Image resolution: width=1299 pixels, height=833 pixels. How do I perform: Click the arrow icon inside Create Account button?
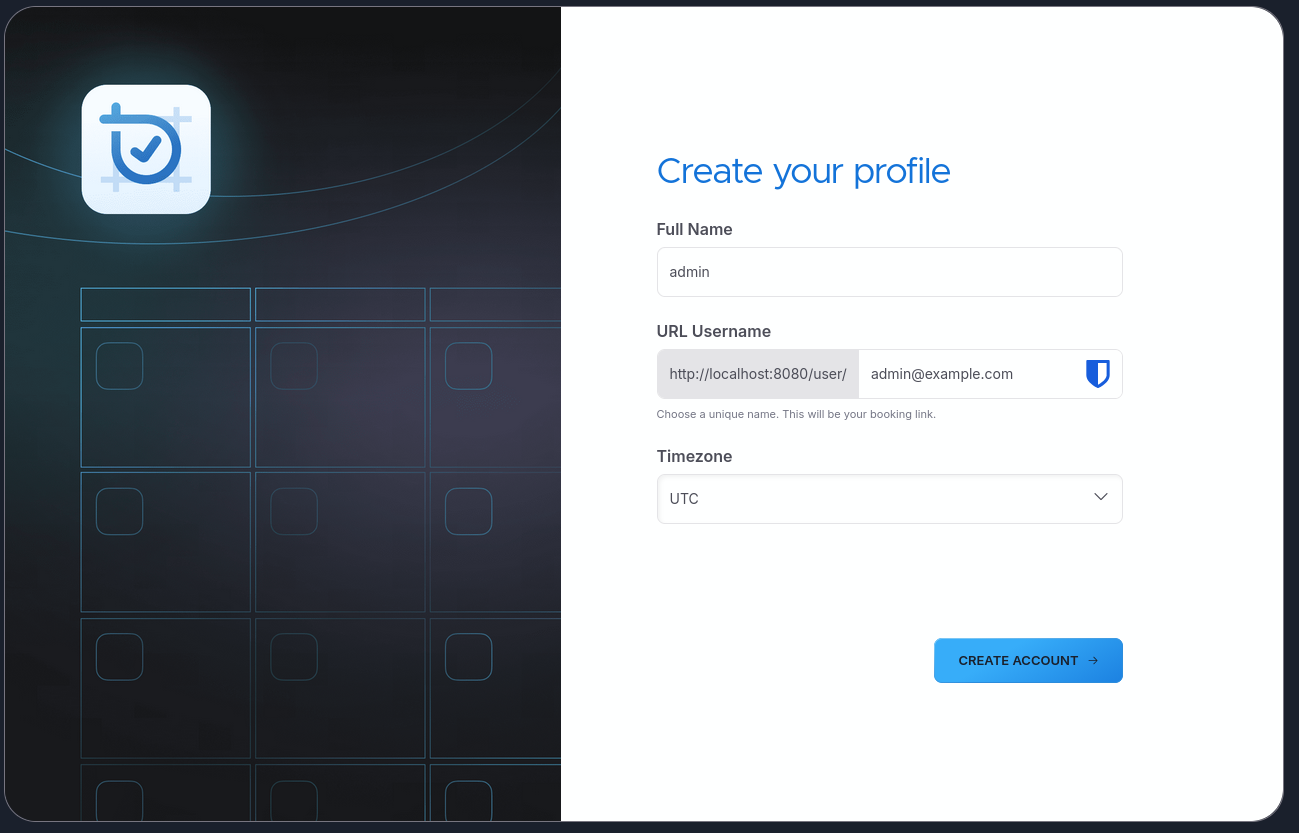point(1093,660)
